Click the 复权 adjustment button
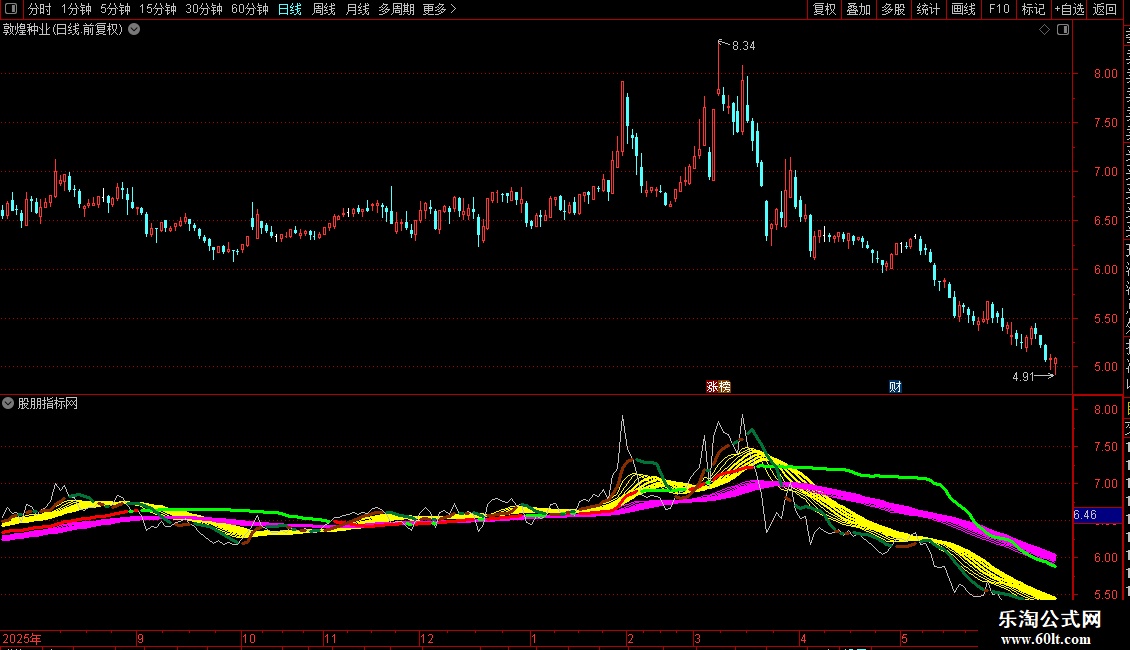 coord(824,9)
